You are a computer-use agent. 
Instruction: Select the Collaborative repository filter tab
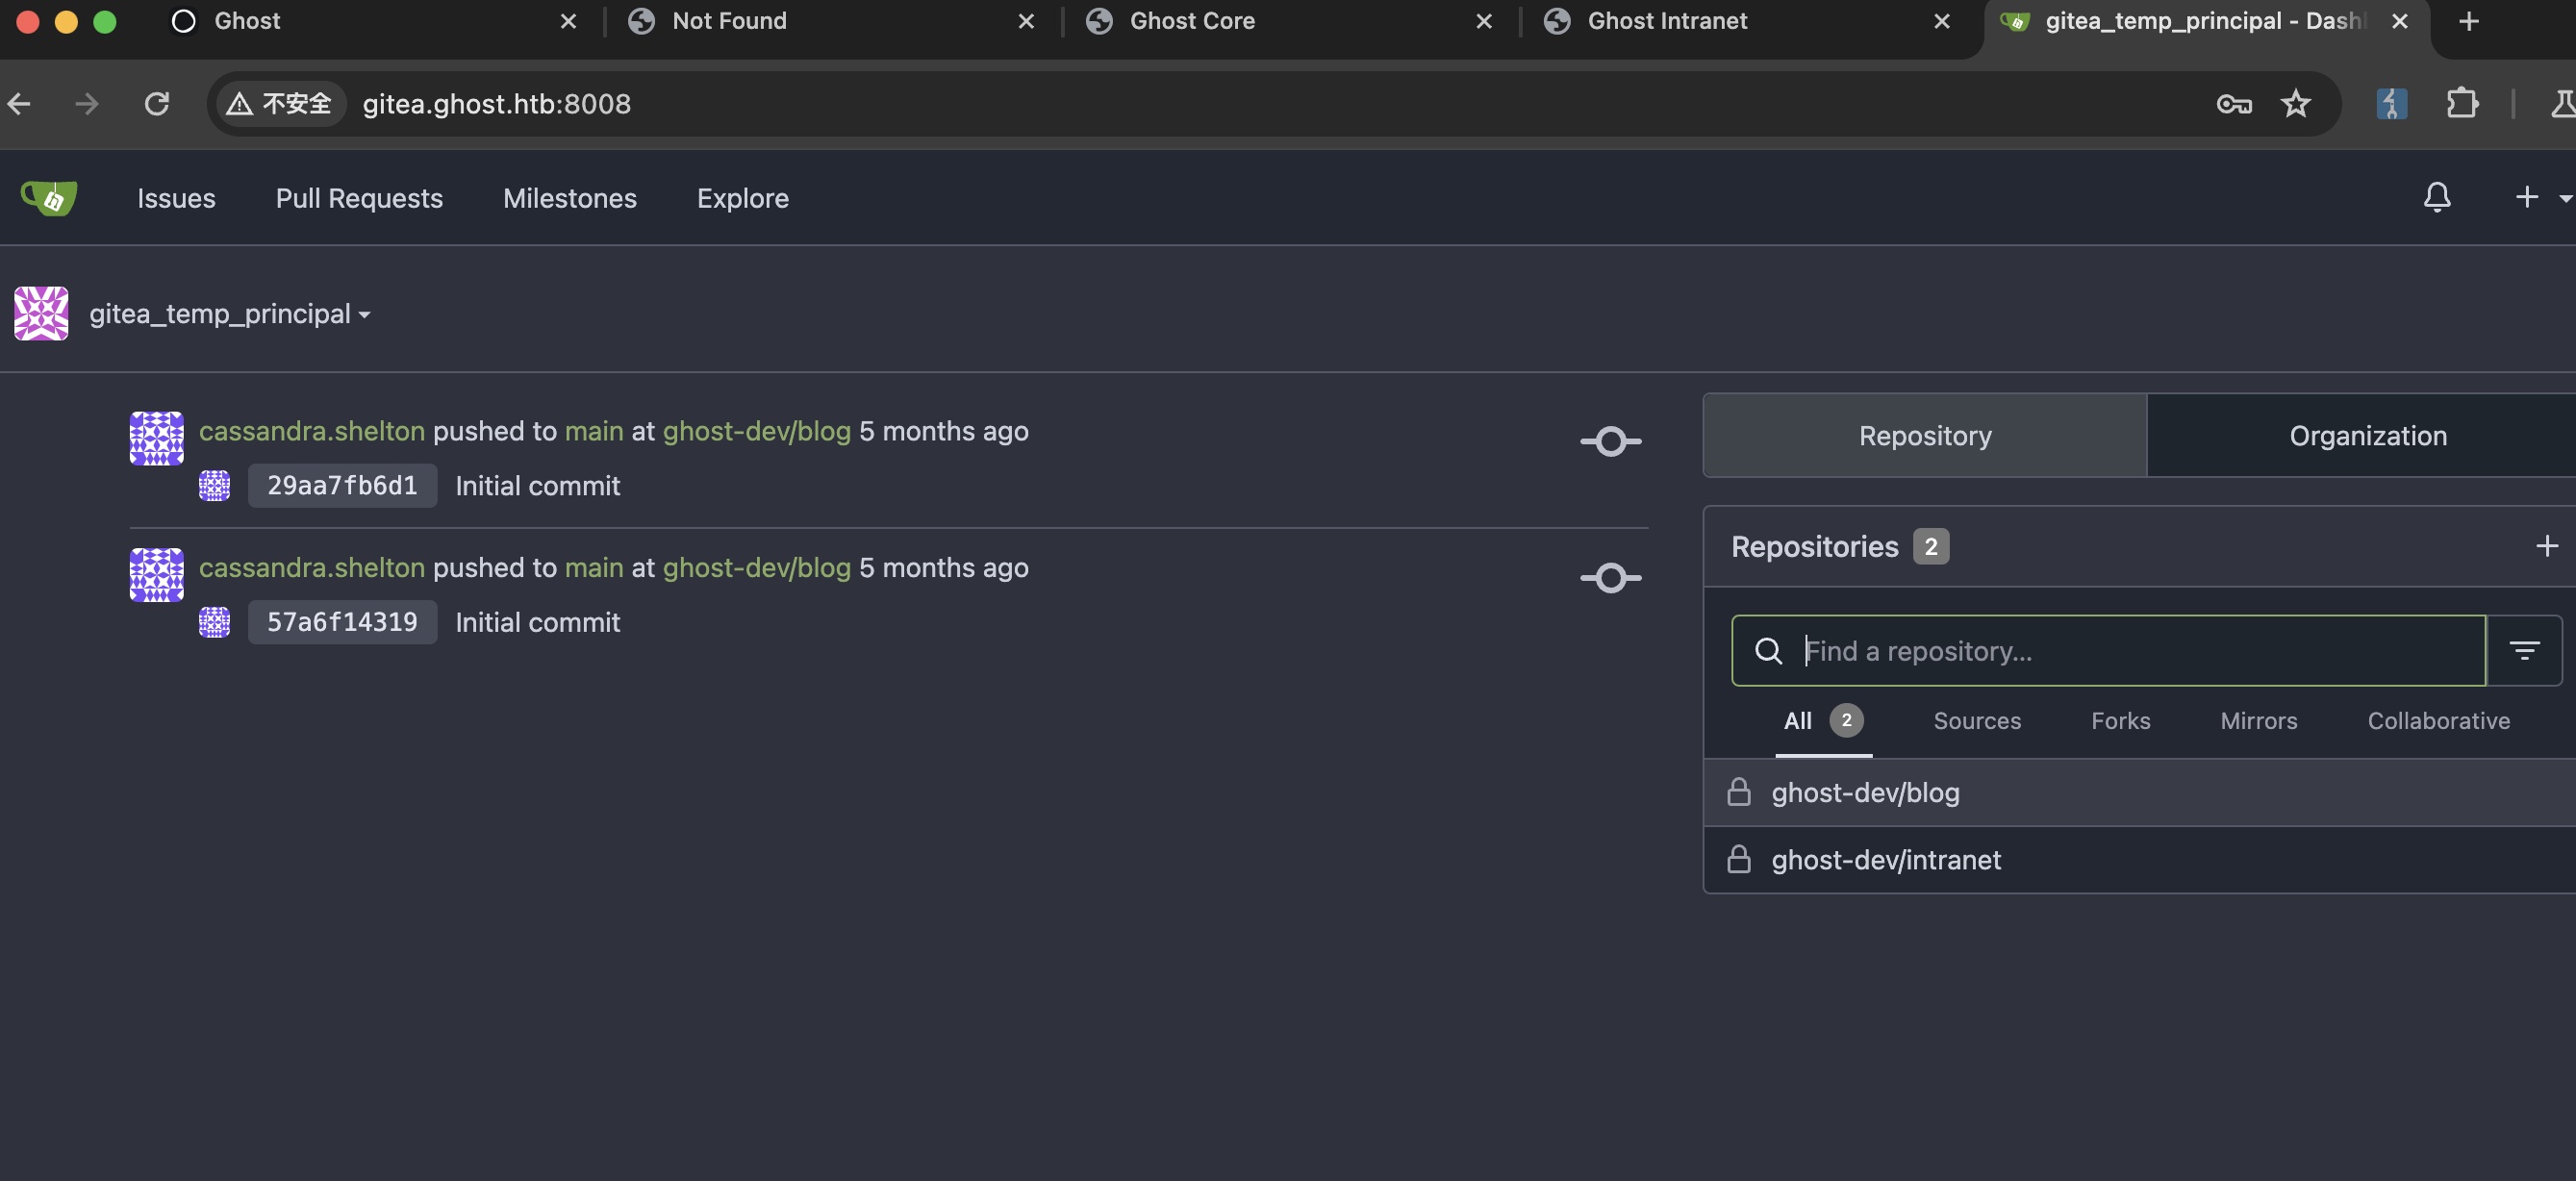click(x=2437, y=721)
